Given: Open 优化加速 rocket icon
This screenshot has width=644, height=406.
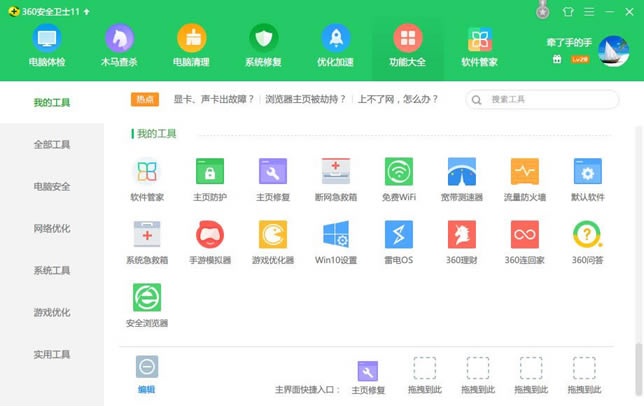Looking at the screenshot, I should [335, 45].
